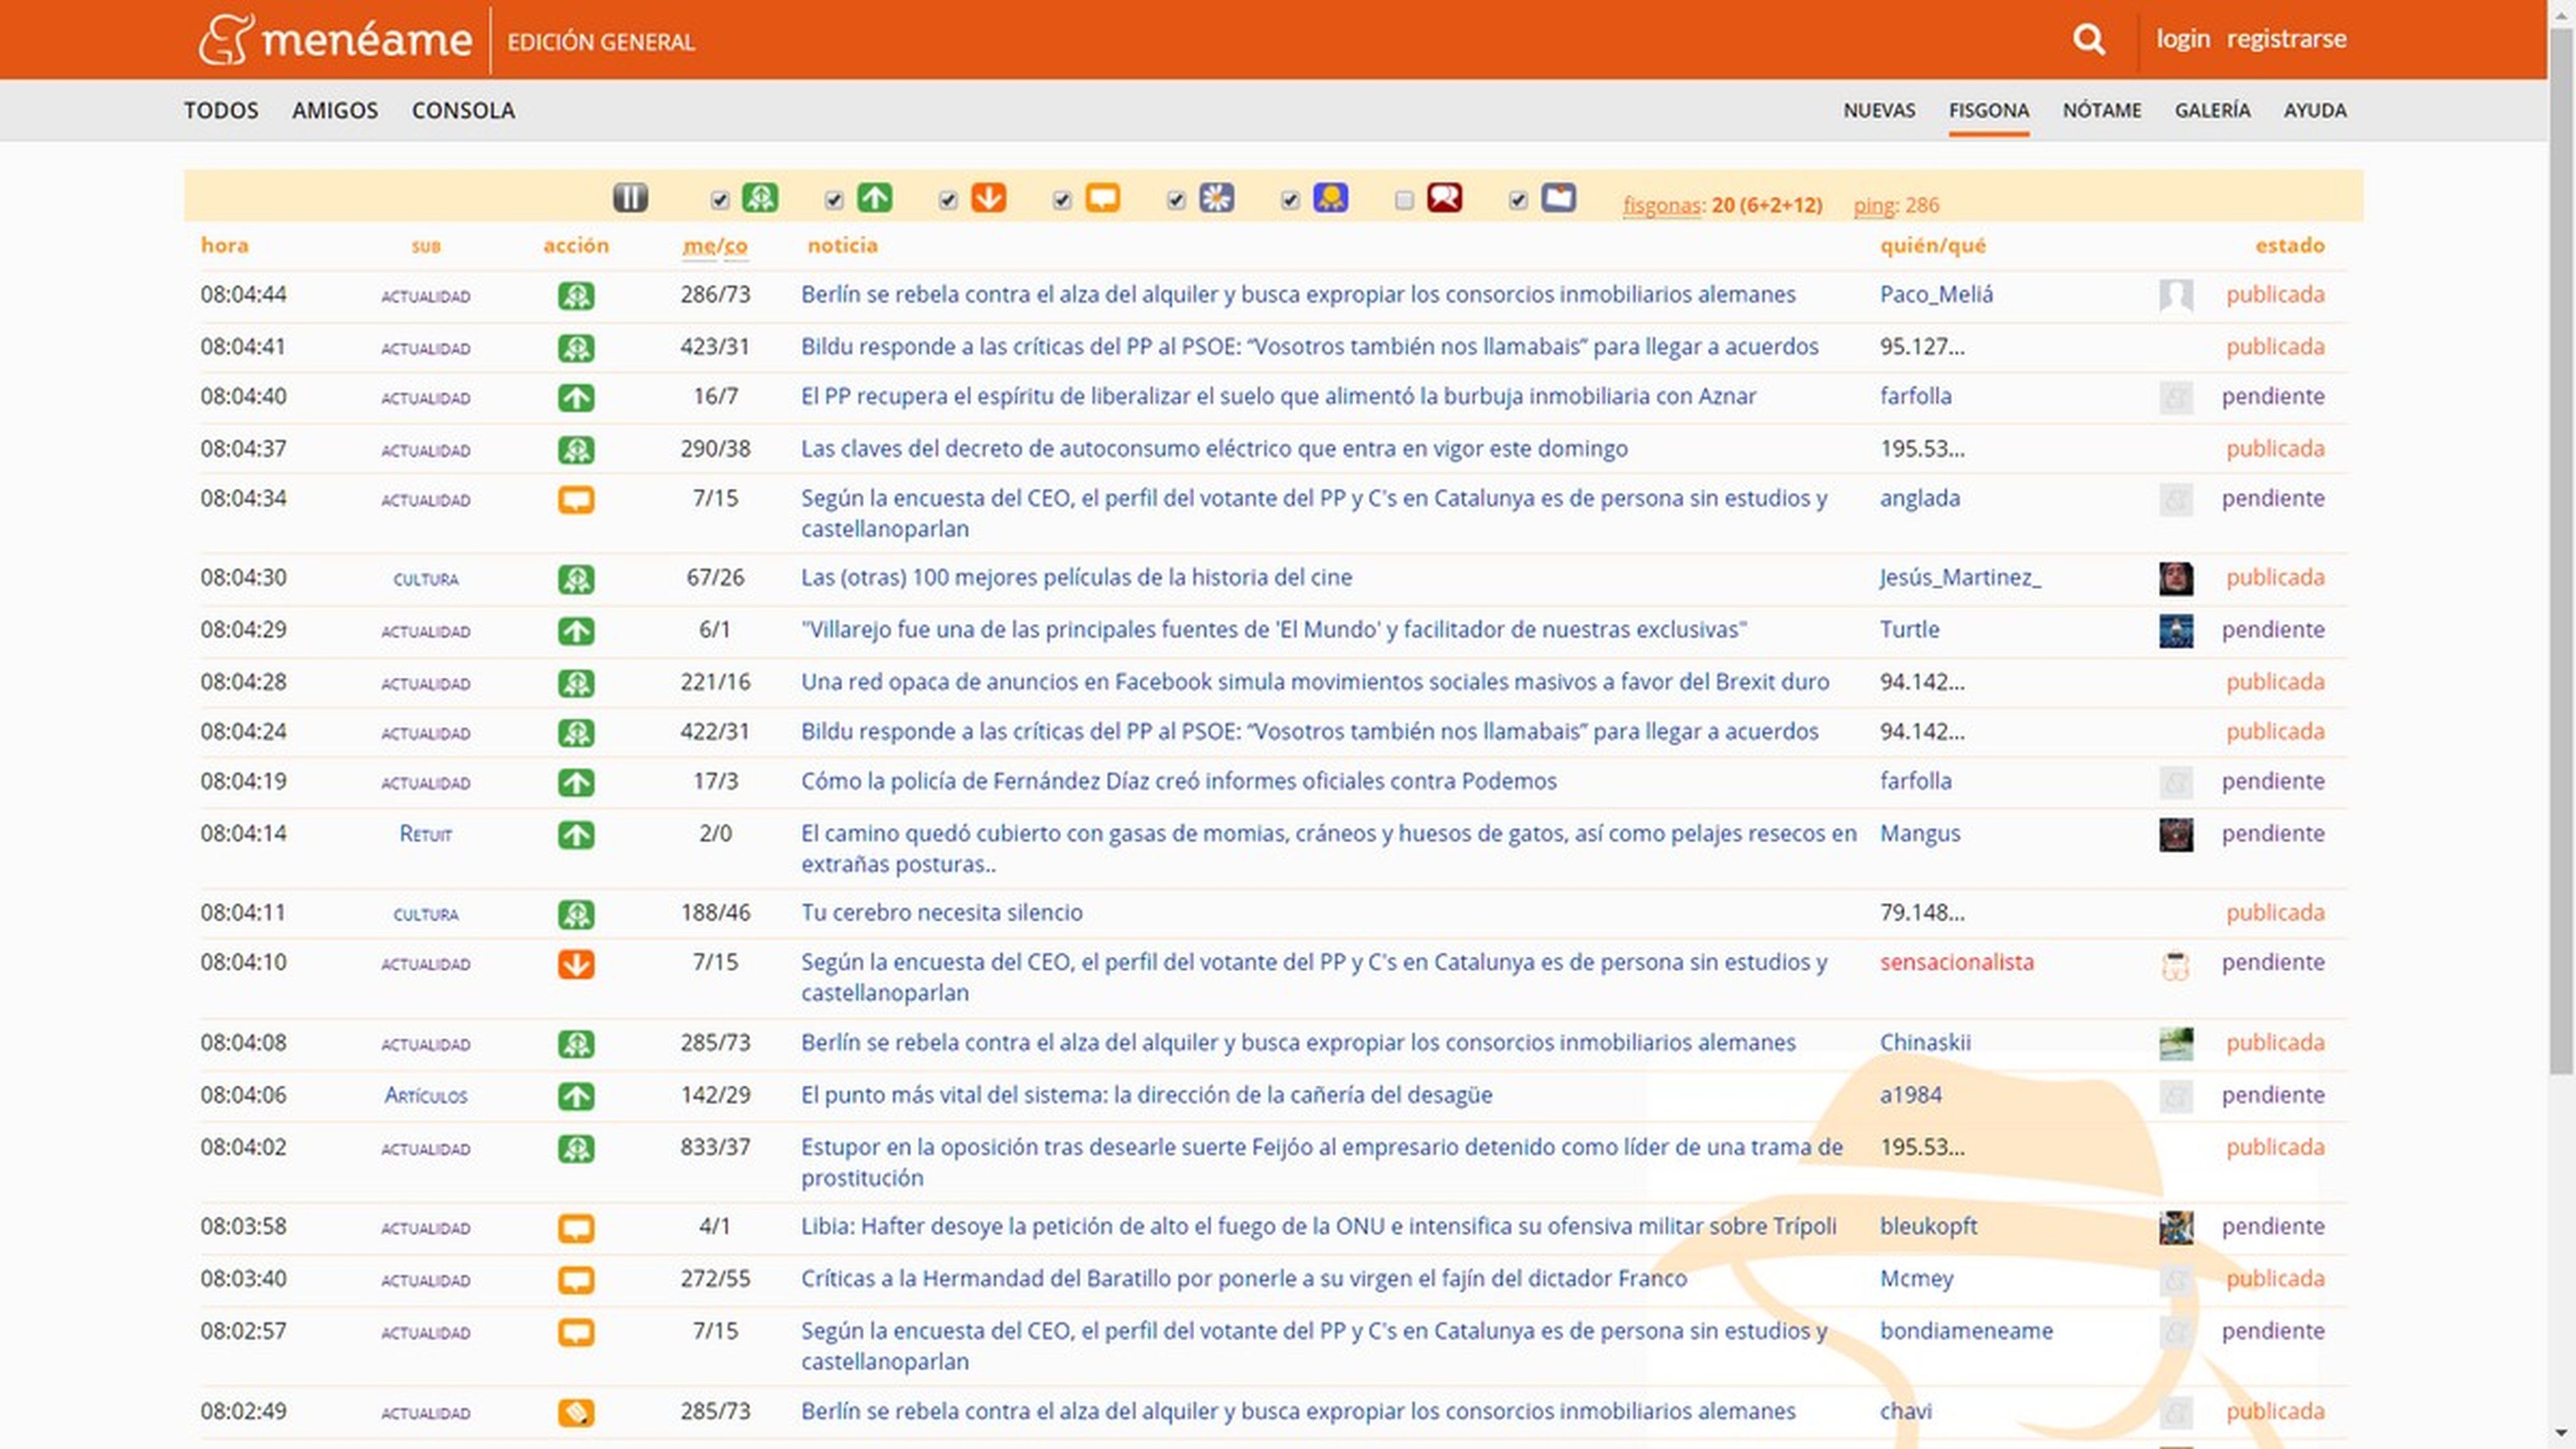Click Turtle's avatar thumbnail
2576x1449 pixels.
[2176, 630]
